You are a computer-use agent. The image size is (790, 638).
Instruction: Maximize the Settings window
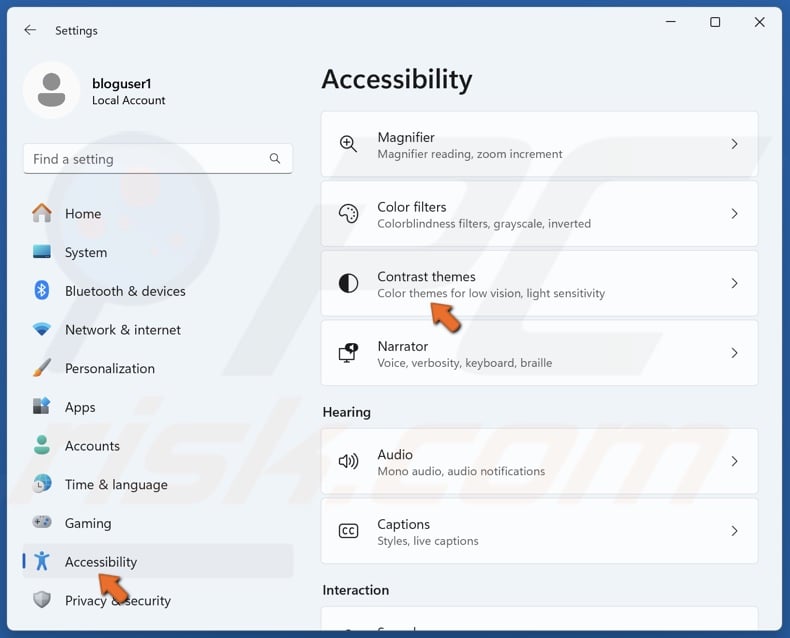(x=715, y=22)
